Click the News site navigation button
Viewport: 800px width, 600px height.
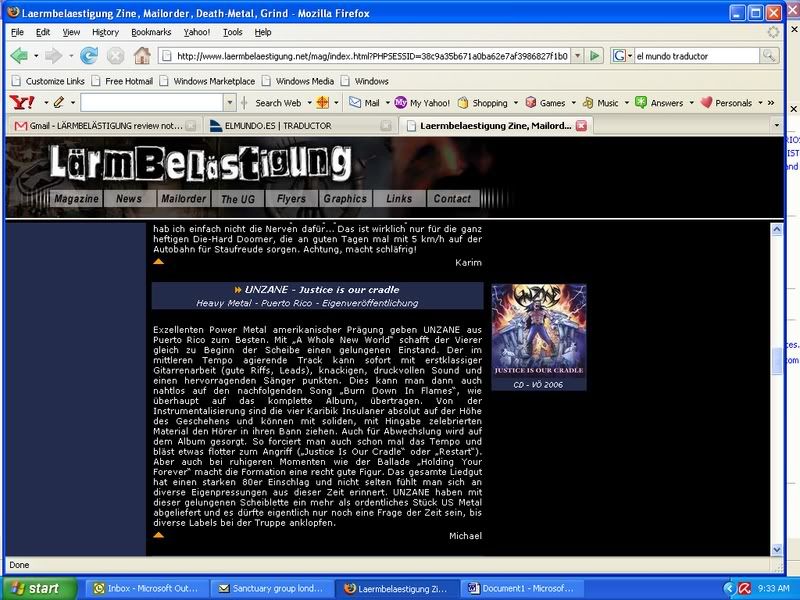(129, 198)
